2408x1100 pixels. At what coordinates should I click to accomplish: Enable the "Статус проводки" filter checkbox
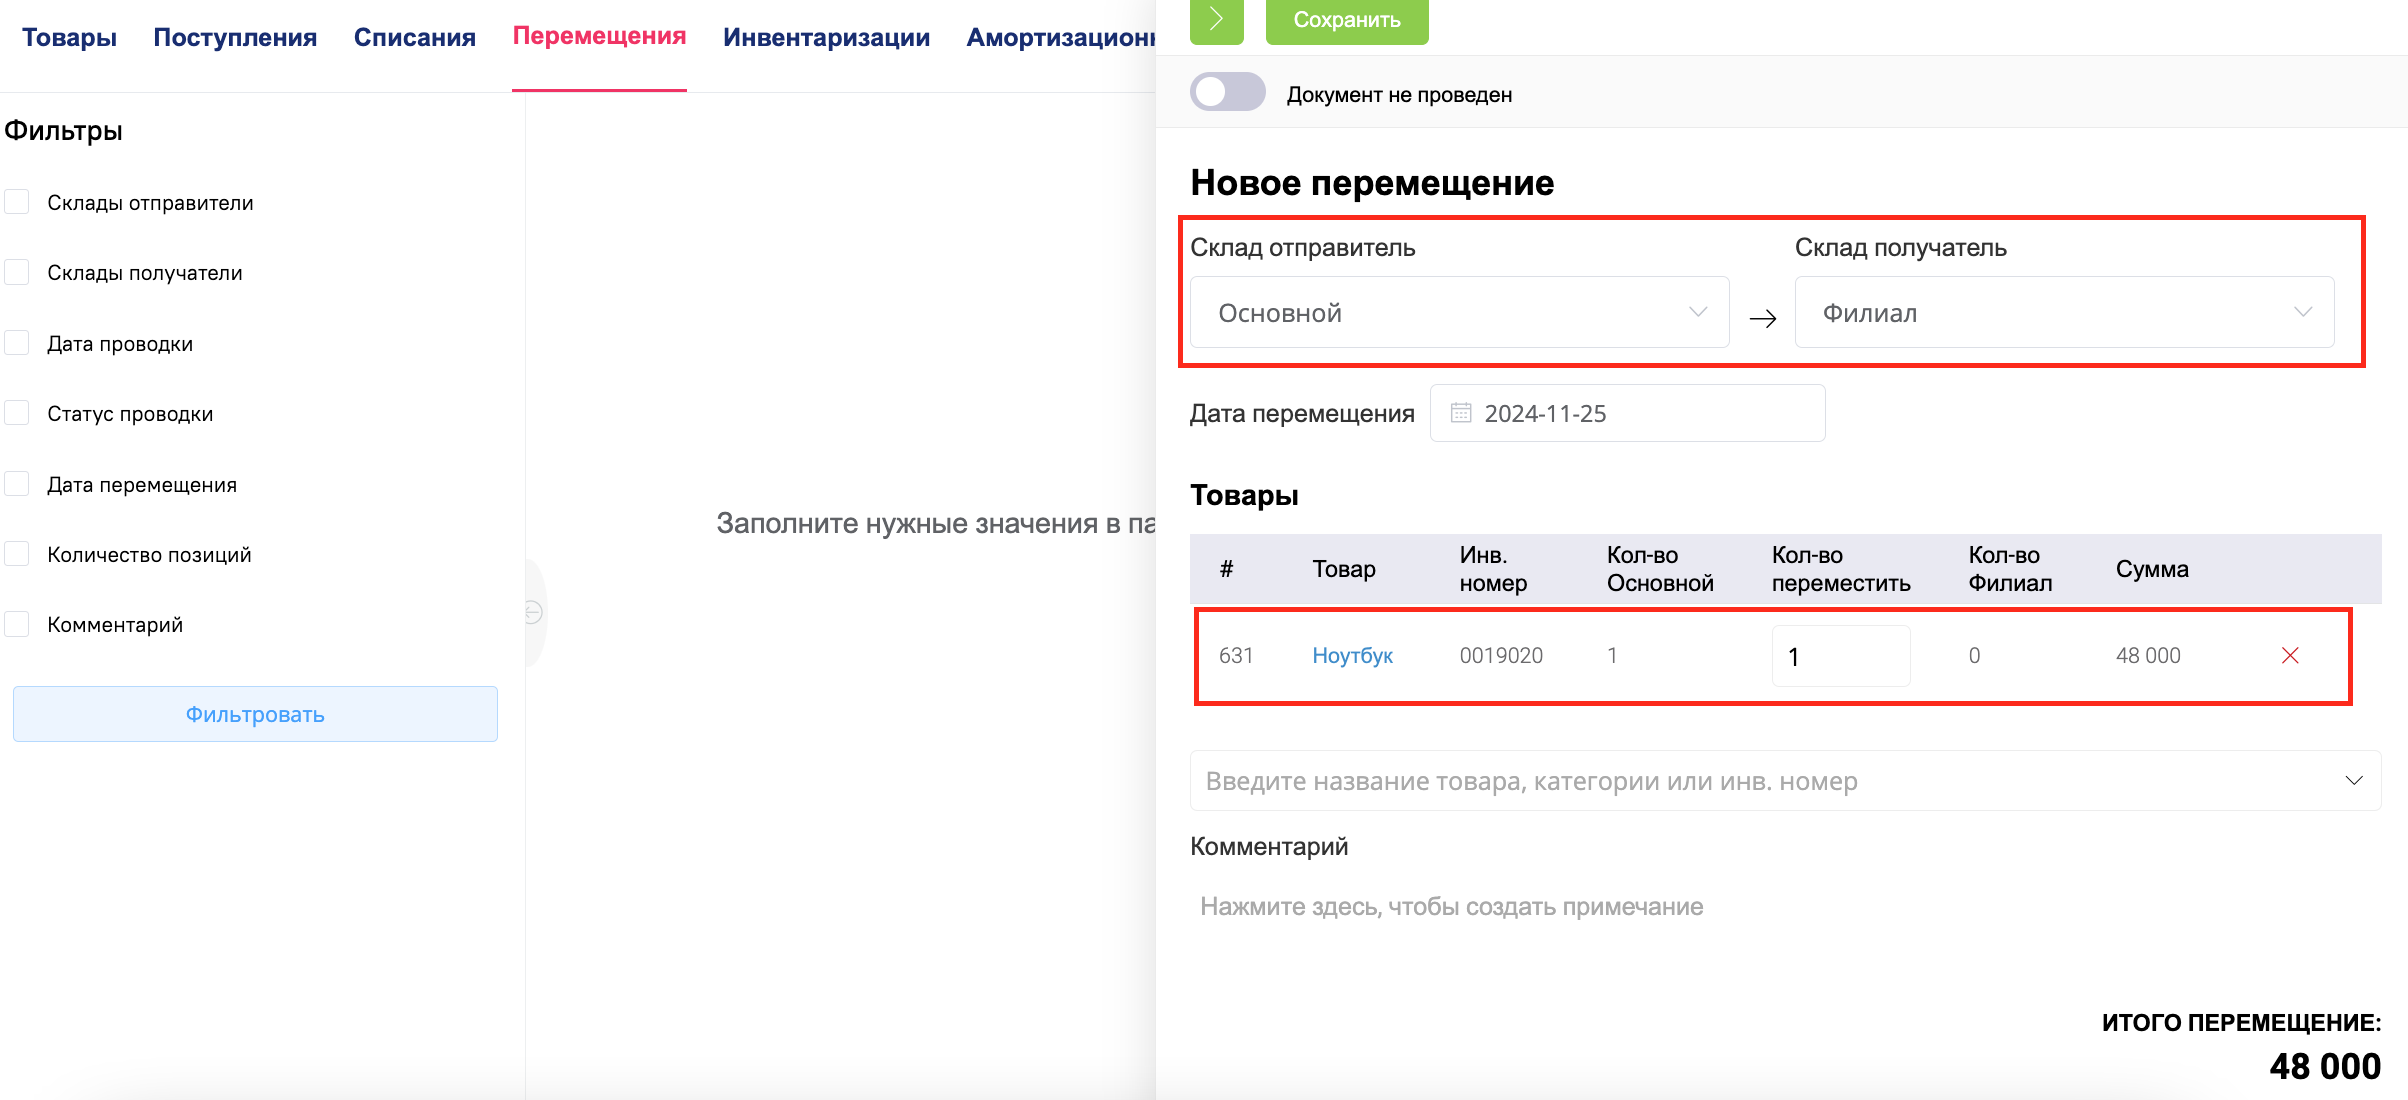pyautogui.click(x=17, y=413)
